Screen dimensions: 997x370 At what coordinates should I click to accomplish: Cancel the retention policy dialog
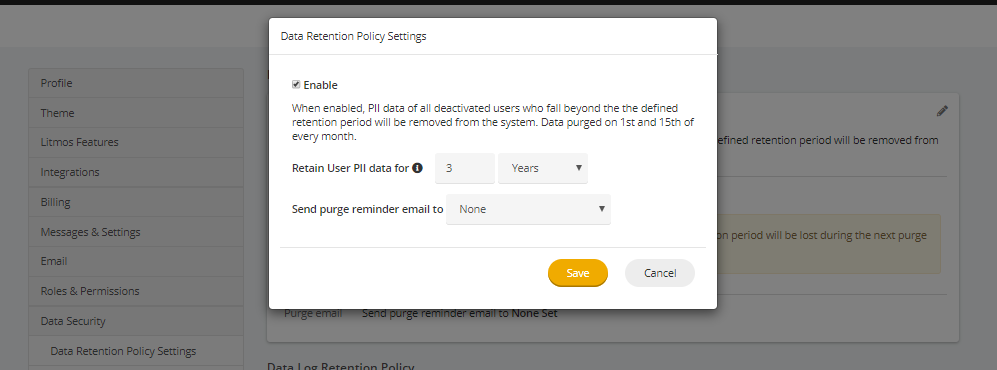pyautogui.click(x=660, y=273)
